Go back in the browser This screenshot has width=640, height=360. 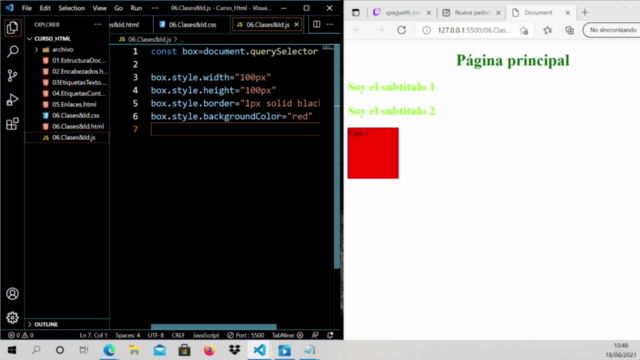pyautogui.click(x=358, y=30)
